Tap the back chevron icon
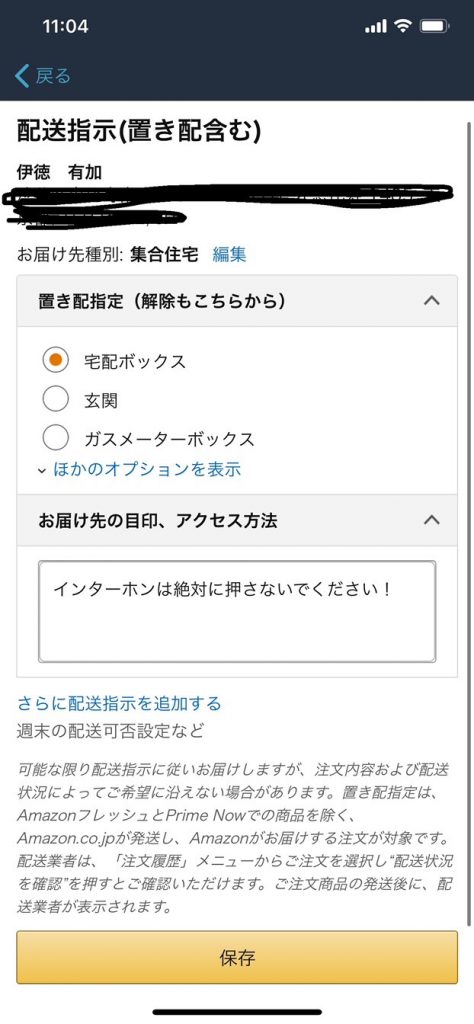The width and height of the screenshot is (474, 1024). pyautogui.click(x=22, y=76)
